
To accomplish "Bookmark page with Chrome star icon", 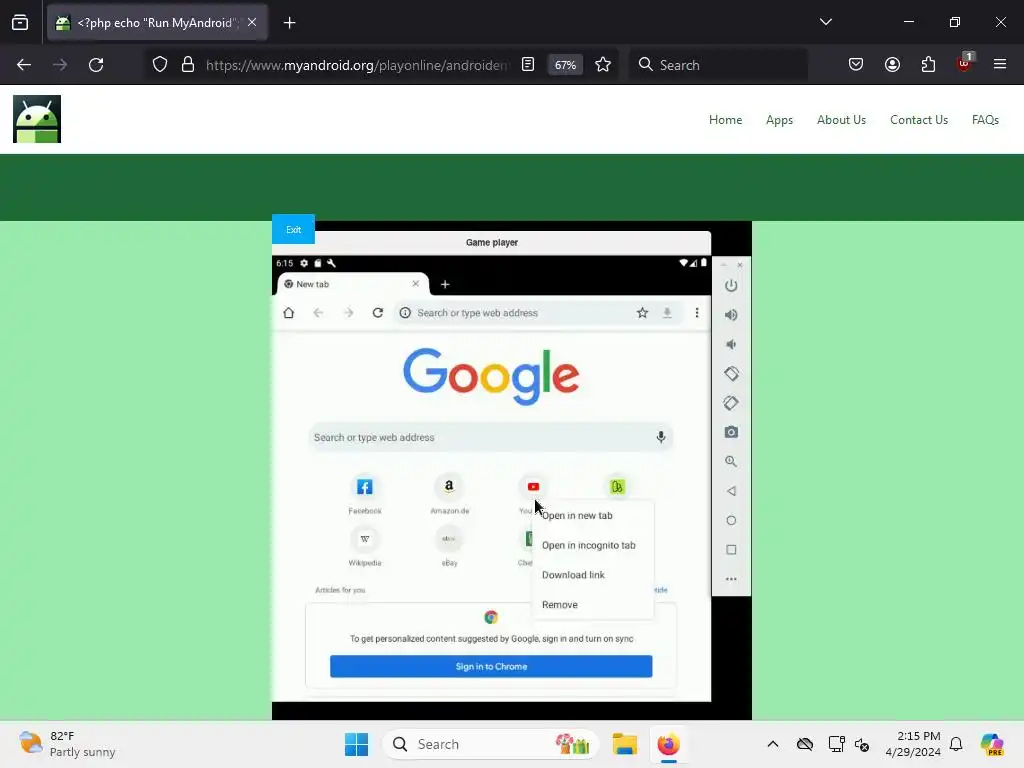I will [643, 313].
